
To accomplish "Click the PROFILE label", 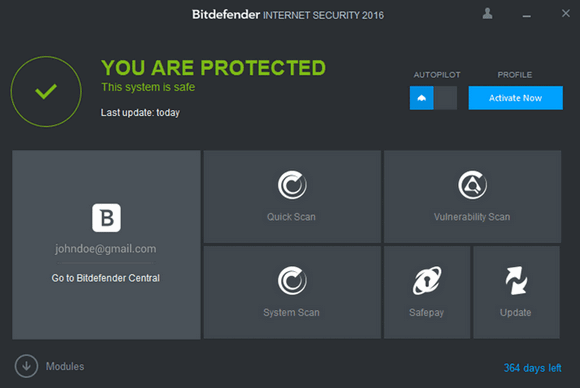I will pos(515,75).
